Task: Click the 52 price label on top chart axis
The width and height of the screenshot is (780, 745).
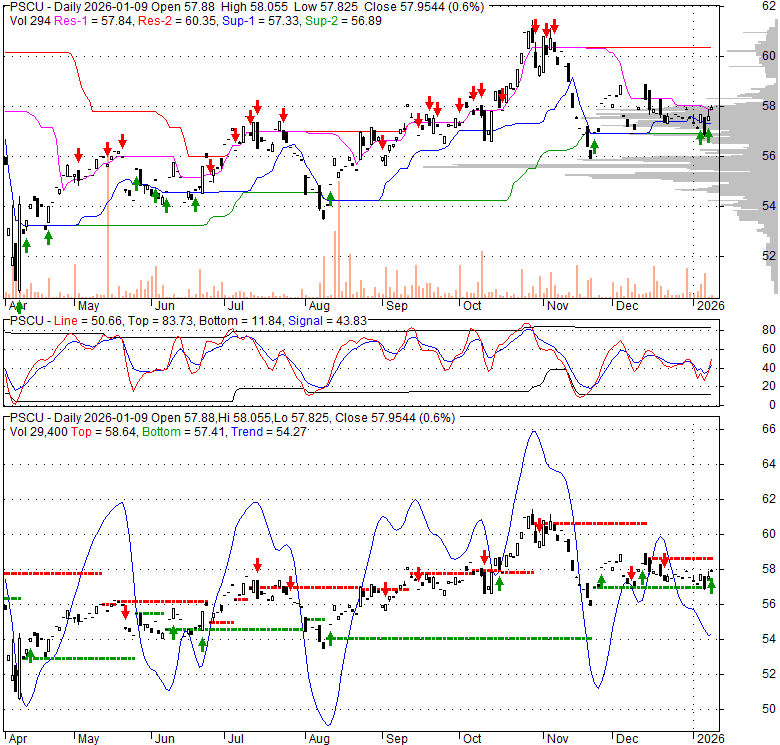Action: [769, 256]
